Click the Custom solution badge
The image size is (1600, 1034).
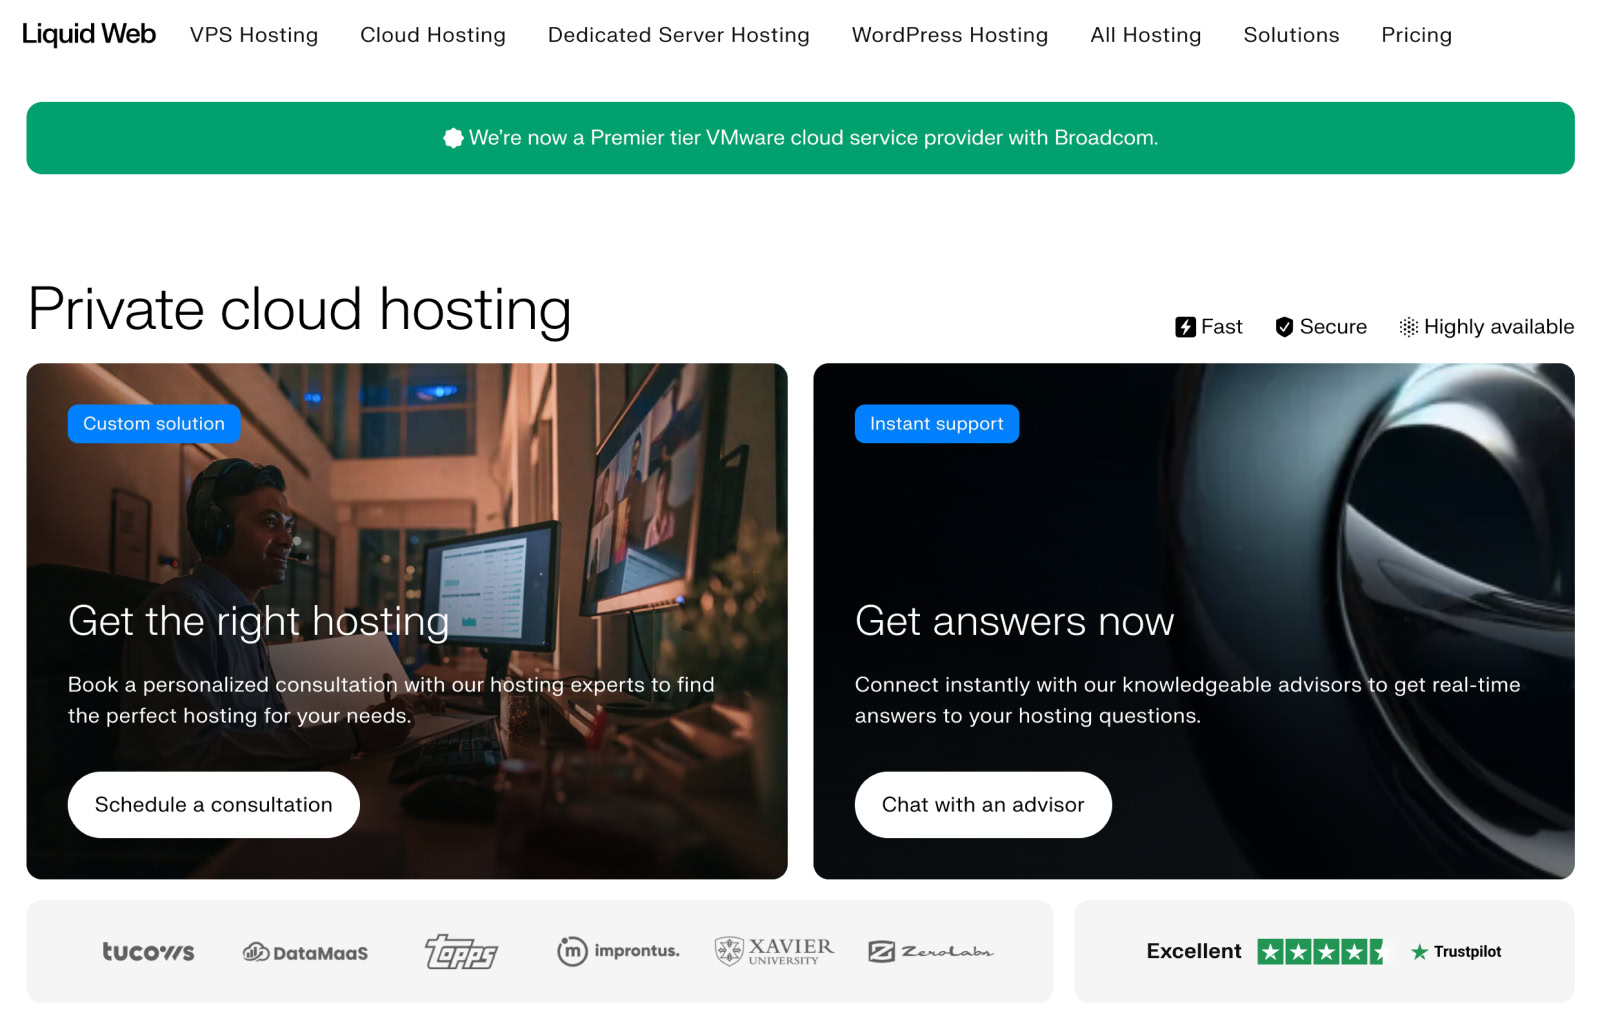click(153, 423)
